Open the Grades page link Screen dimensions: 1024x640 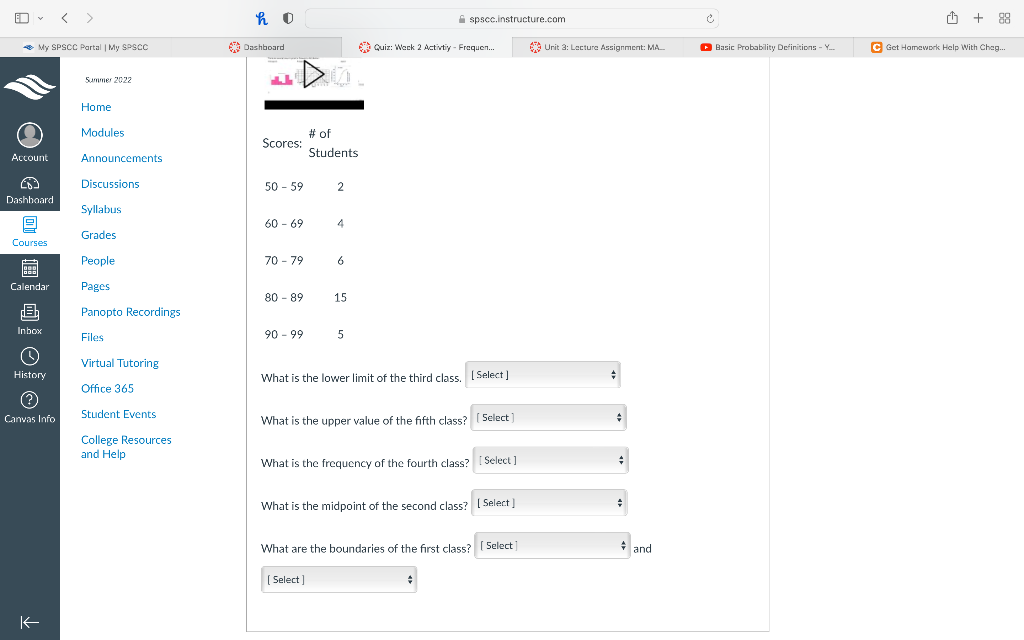[98, 234]
